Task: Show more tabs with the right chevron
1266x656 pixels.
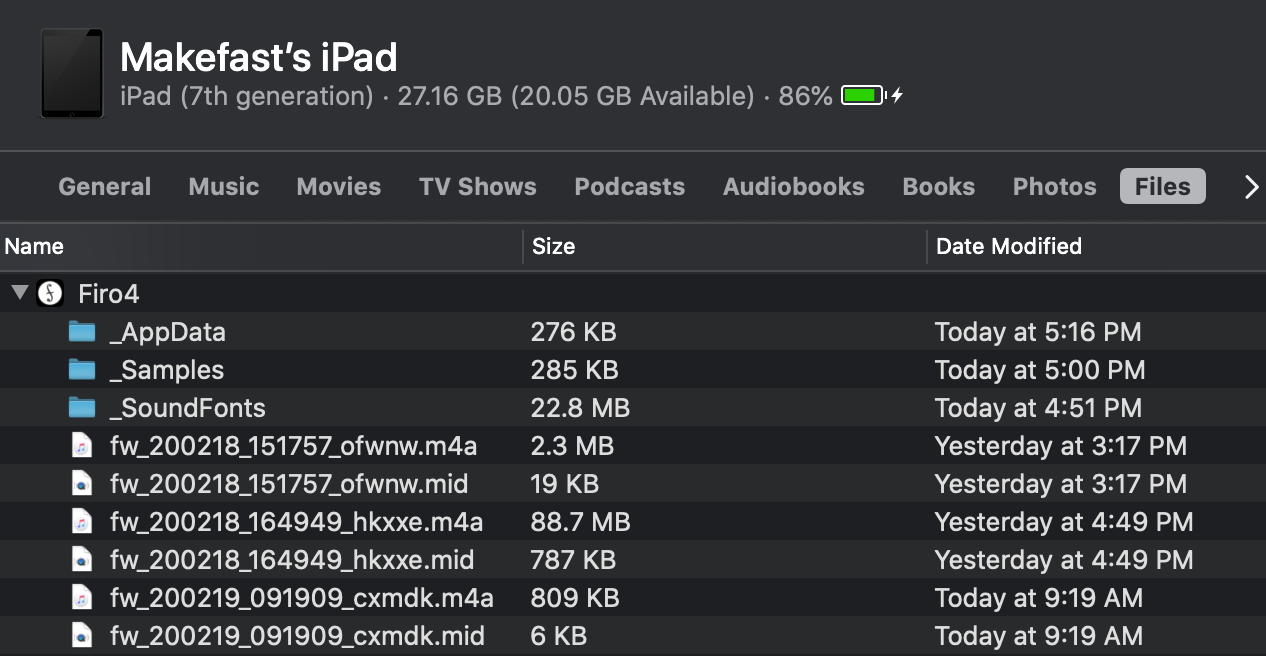Action: (1251, 187)
